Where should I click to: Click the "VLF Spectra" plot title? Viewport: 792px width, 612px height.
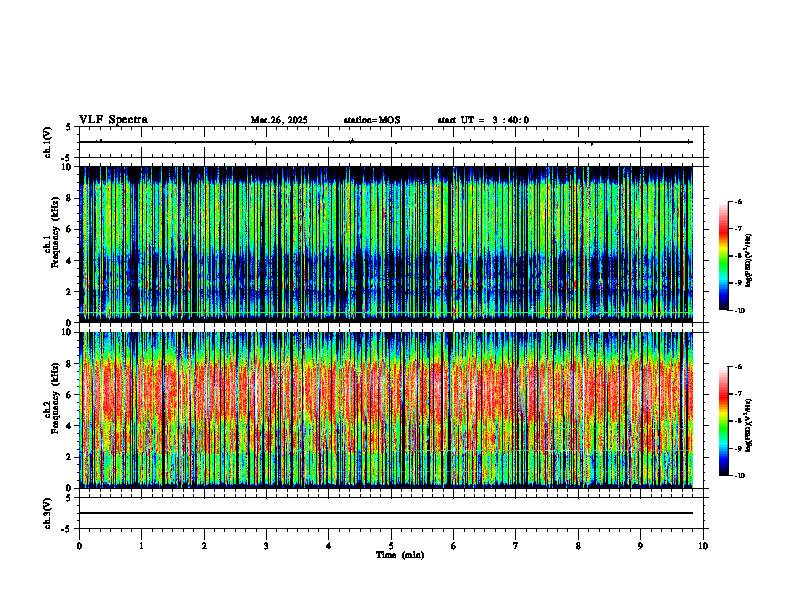113,120
